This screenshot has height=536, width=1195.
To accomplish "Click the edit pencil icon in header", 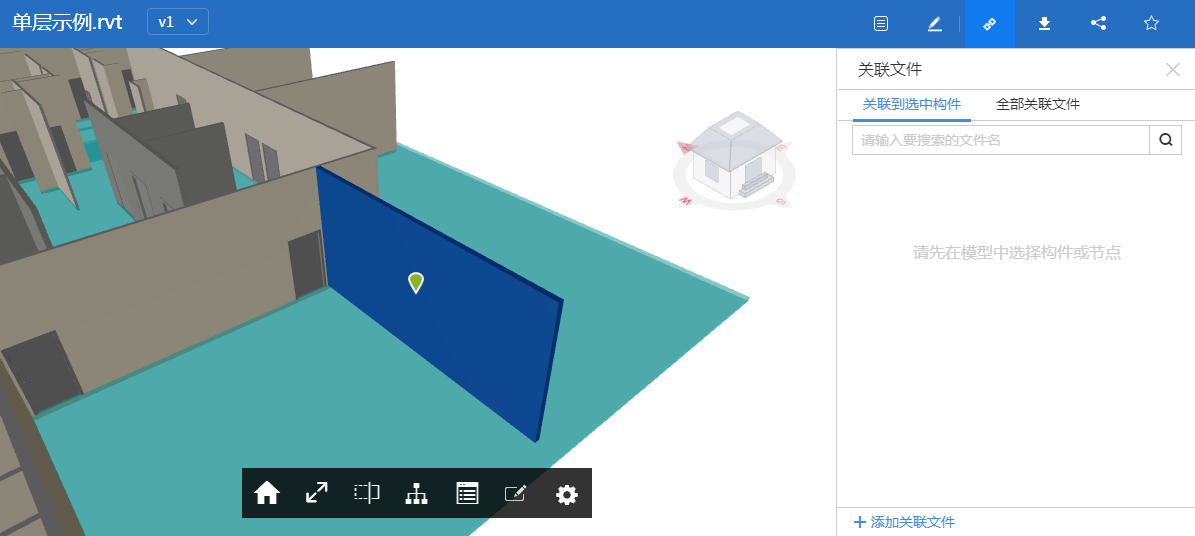I will (x=935, y=24).
